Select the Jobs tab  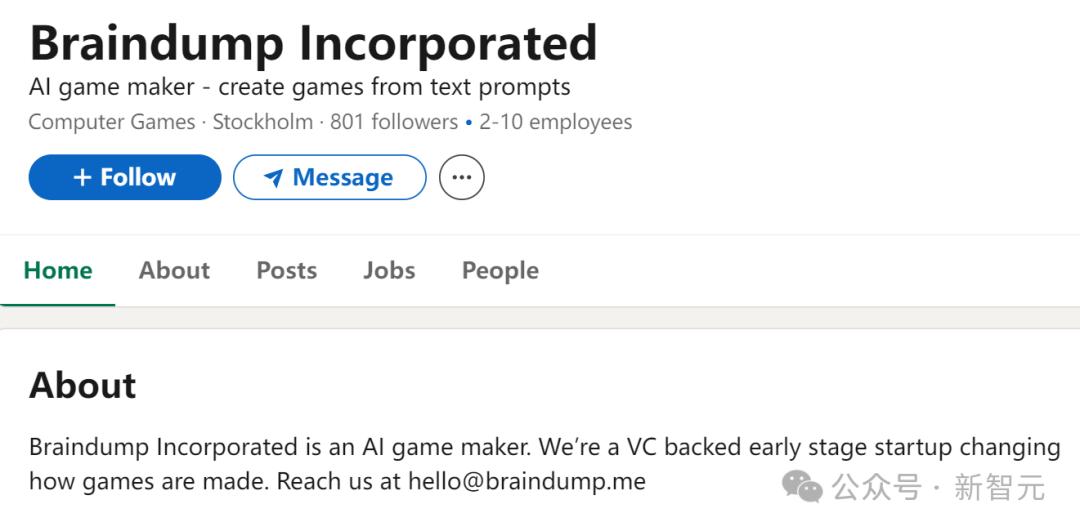click(389, 270)
